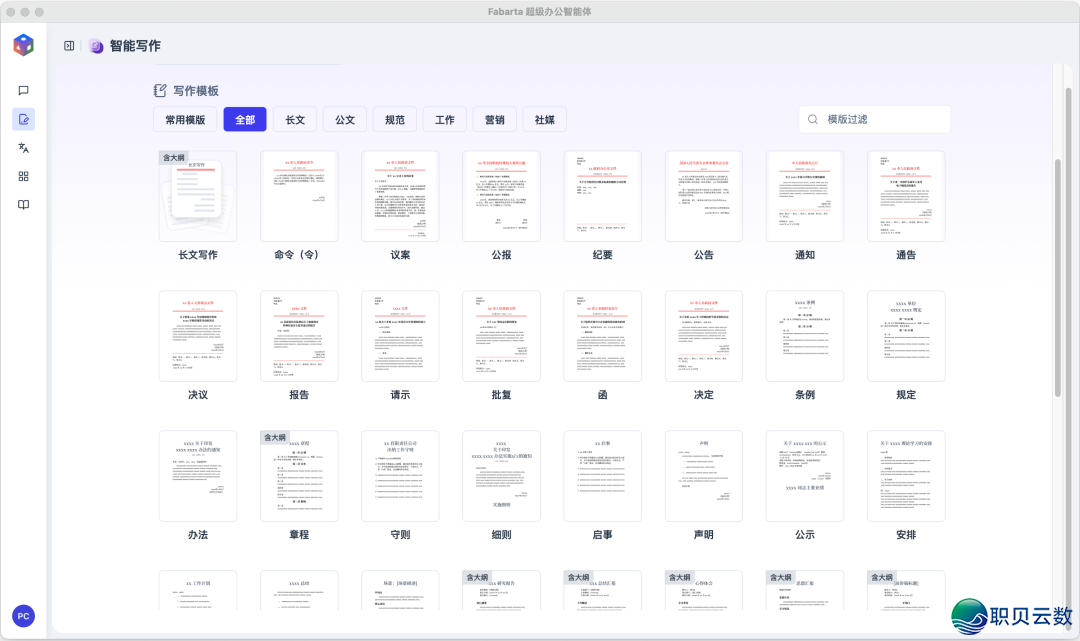Click the PC user avatar
Viewport: 1080px width, 641px height.
pos(23,616)
